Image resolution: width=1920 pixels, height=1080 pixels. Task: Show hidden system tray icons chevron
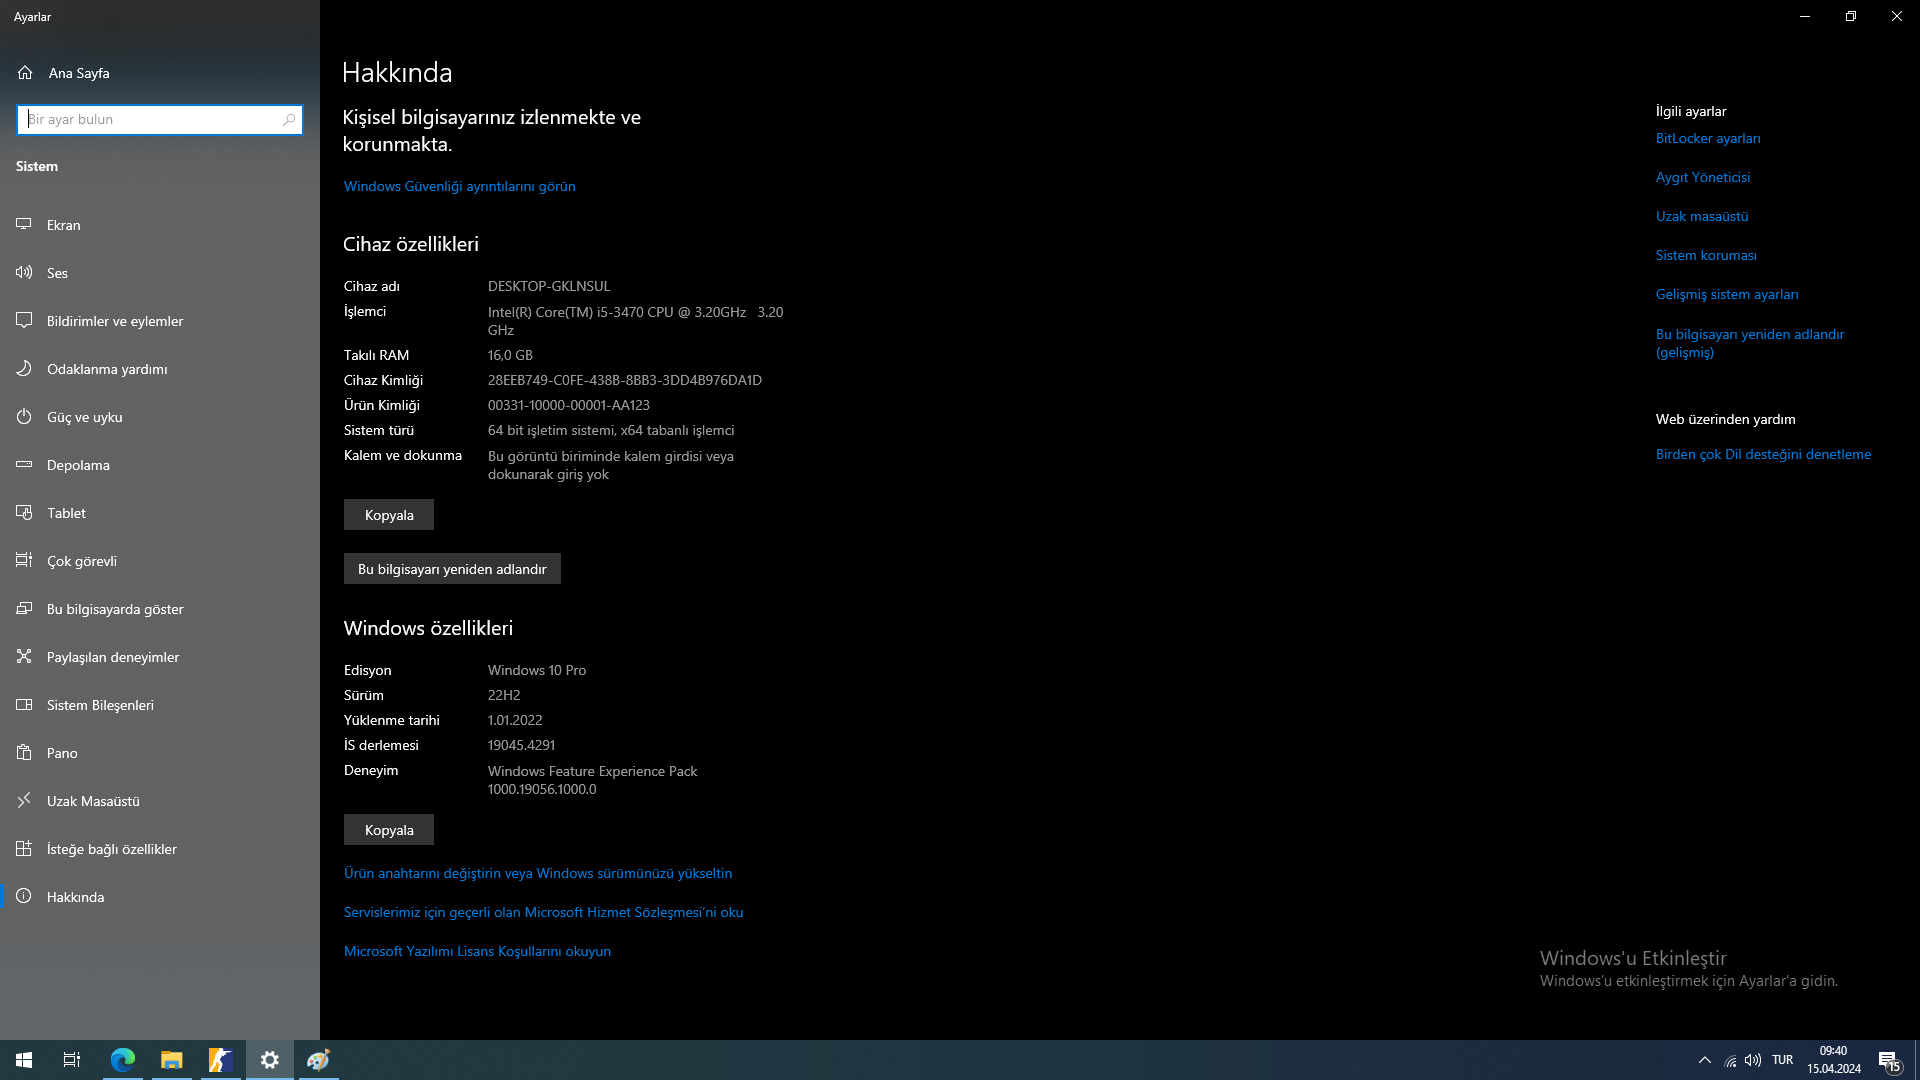coord(1705,1060)
